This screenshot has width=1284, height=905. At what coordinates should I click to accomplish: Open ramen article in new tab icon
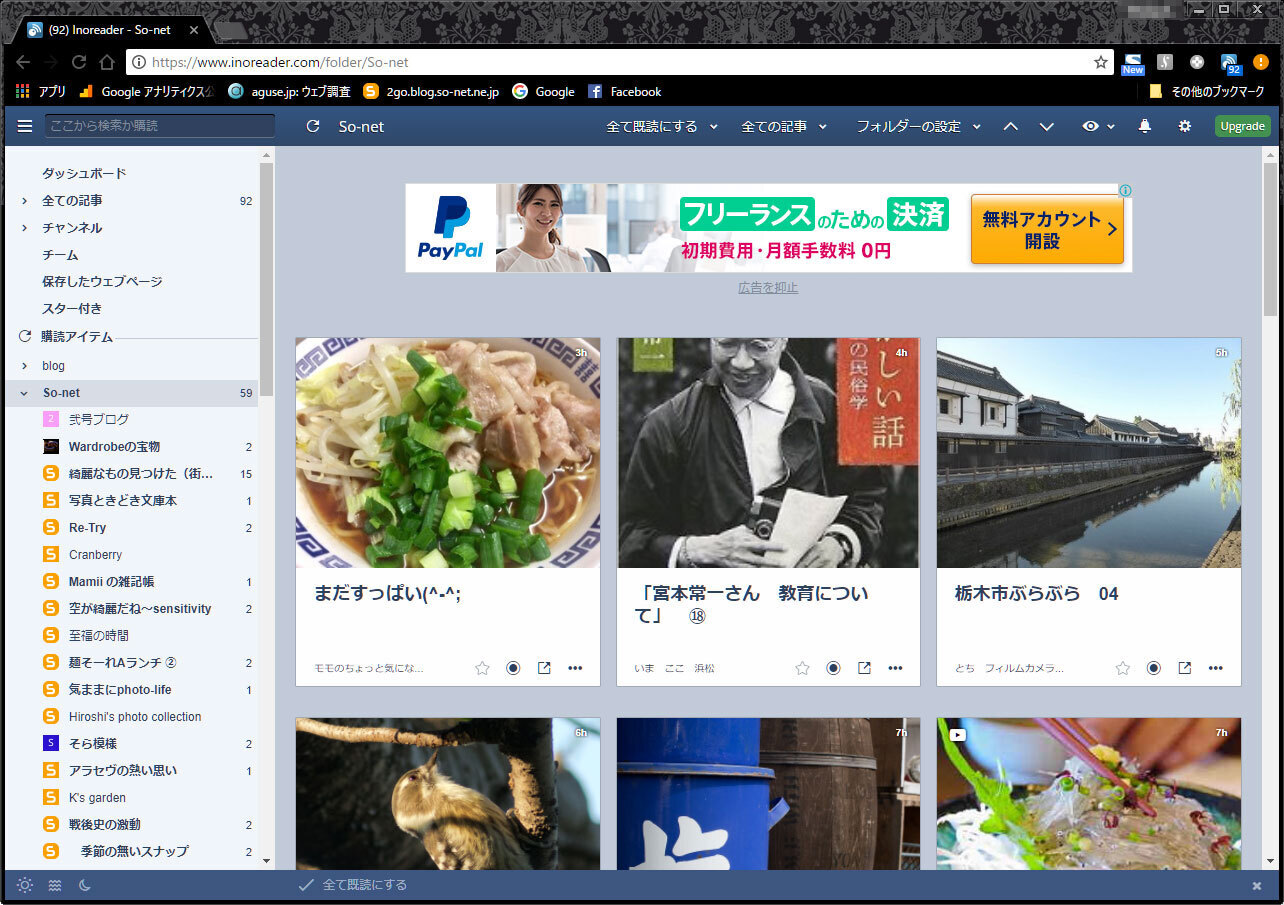tap(544, 668)
